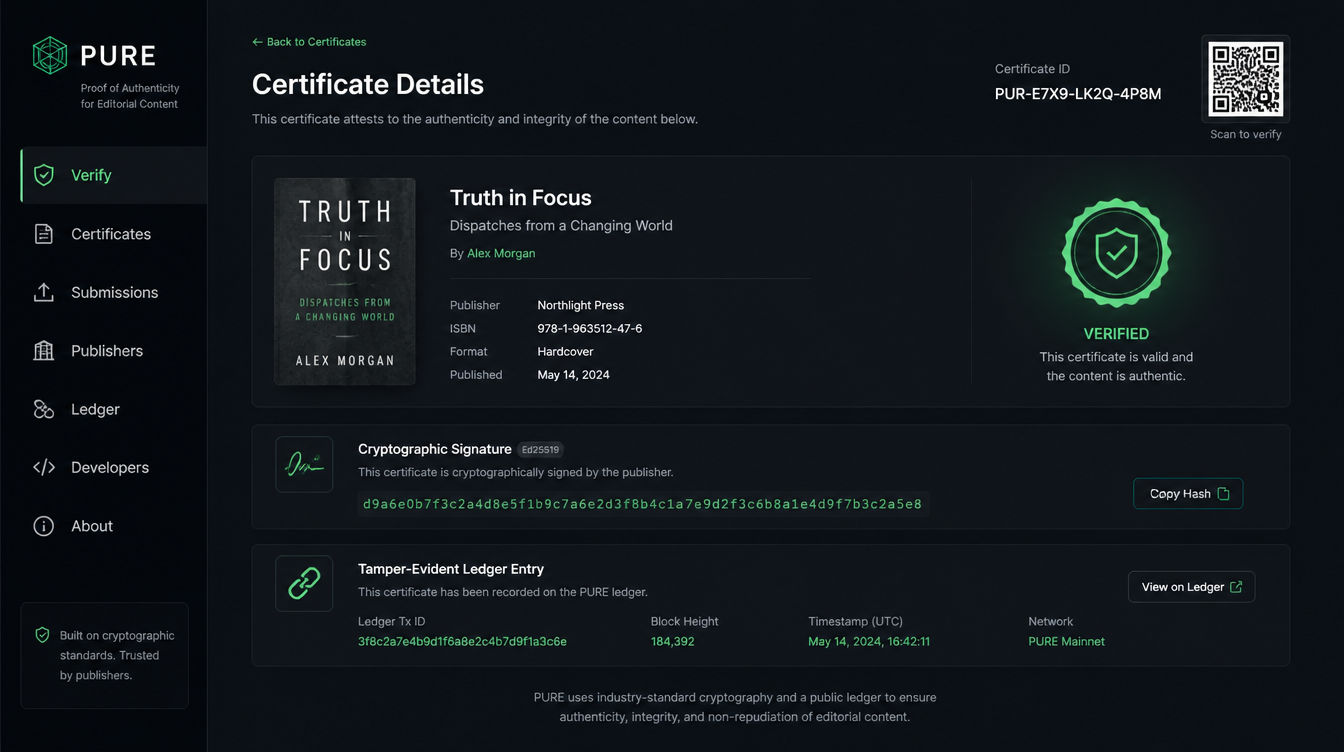This screenshot has height=752, width=1344.
Task: Click the copy icon in Copy Hash button
Action: [1223, 494]
